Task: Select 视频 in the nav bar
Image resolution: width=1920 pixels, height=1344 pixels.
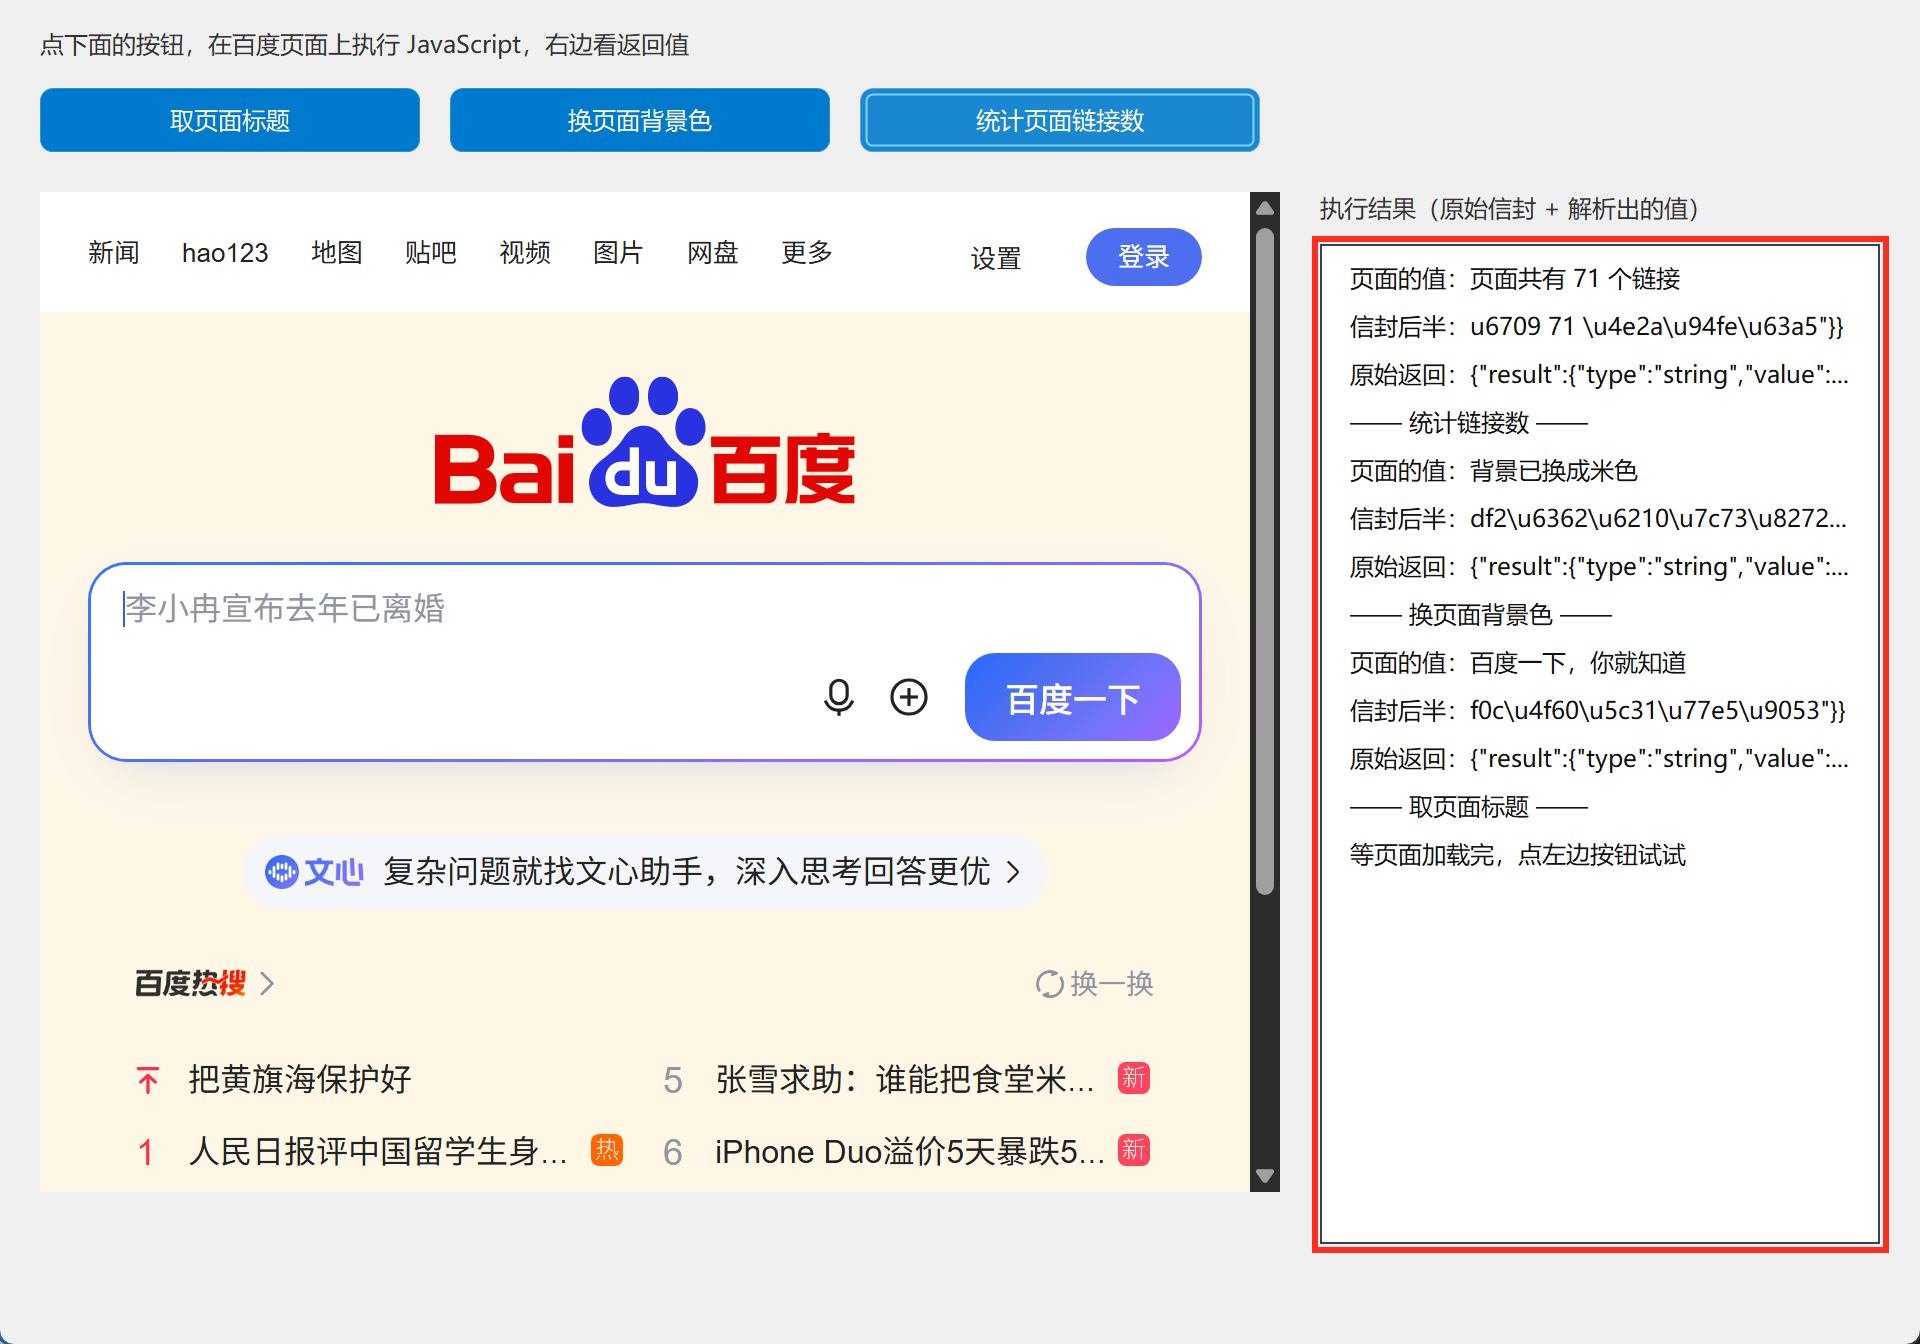Action: pos(525,253)
